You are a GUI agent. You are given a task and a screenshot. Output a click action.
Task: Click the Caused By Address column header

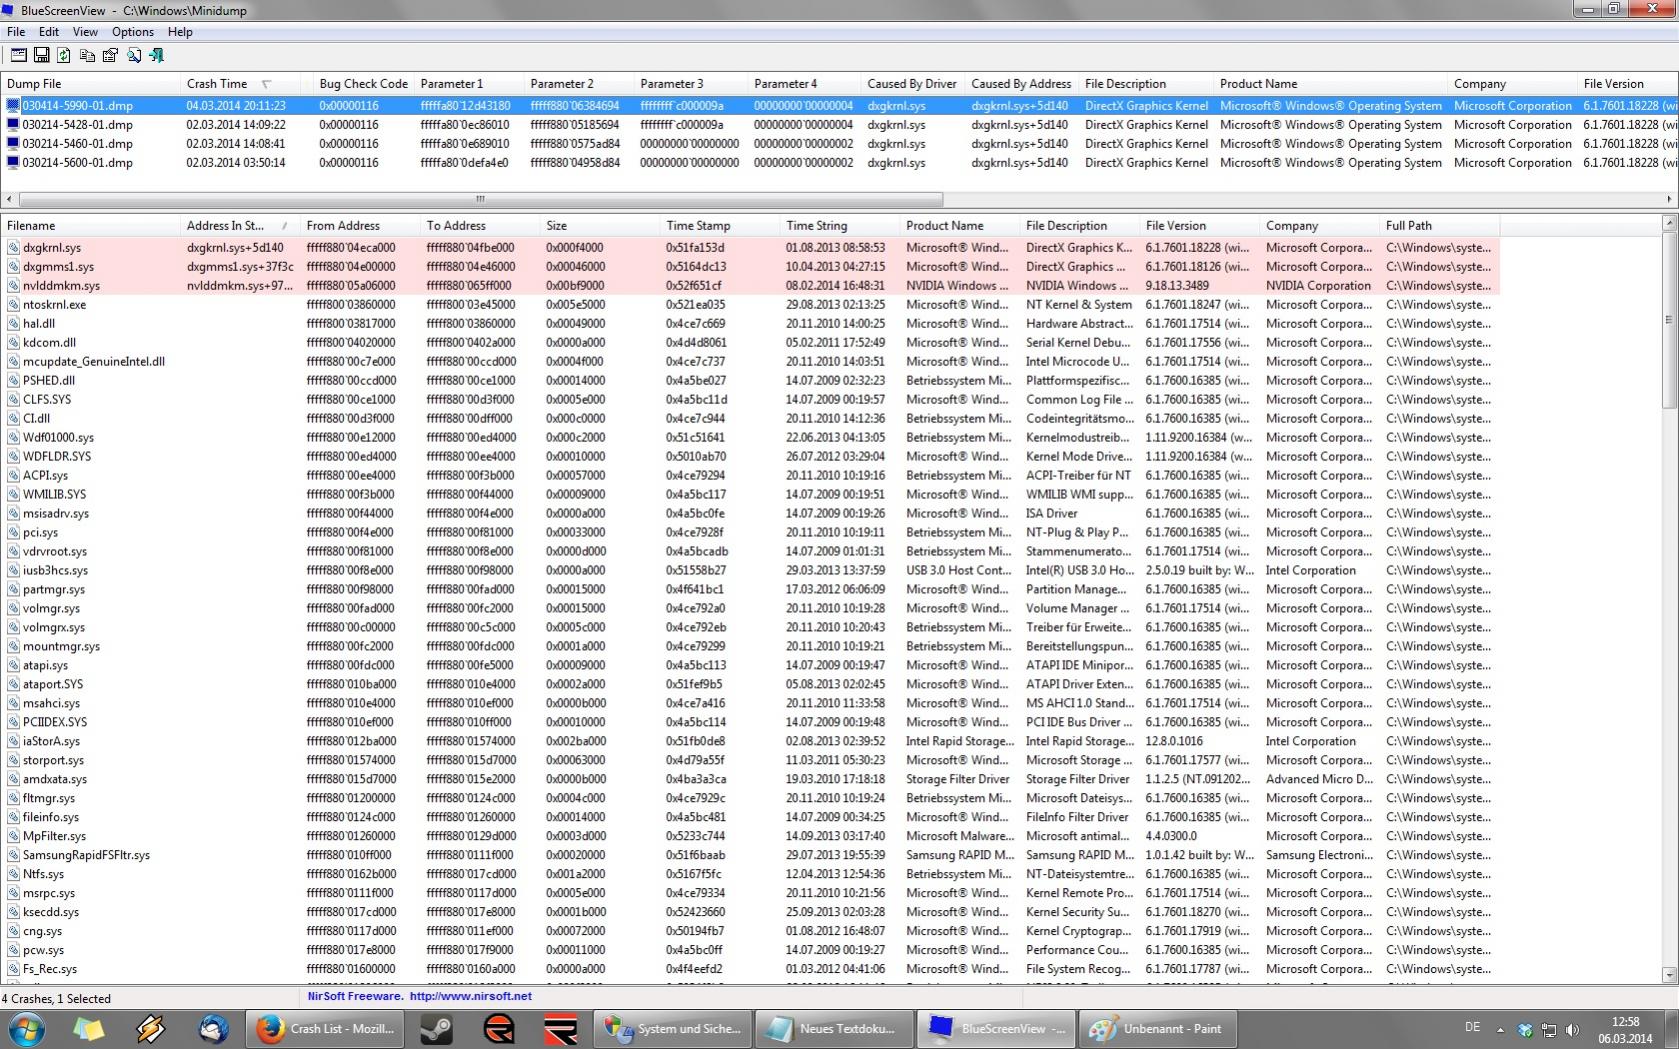pos(1021,84)
